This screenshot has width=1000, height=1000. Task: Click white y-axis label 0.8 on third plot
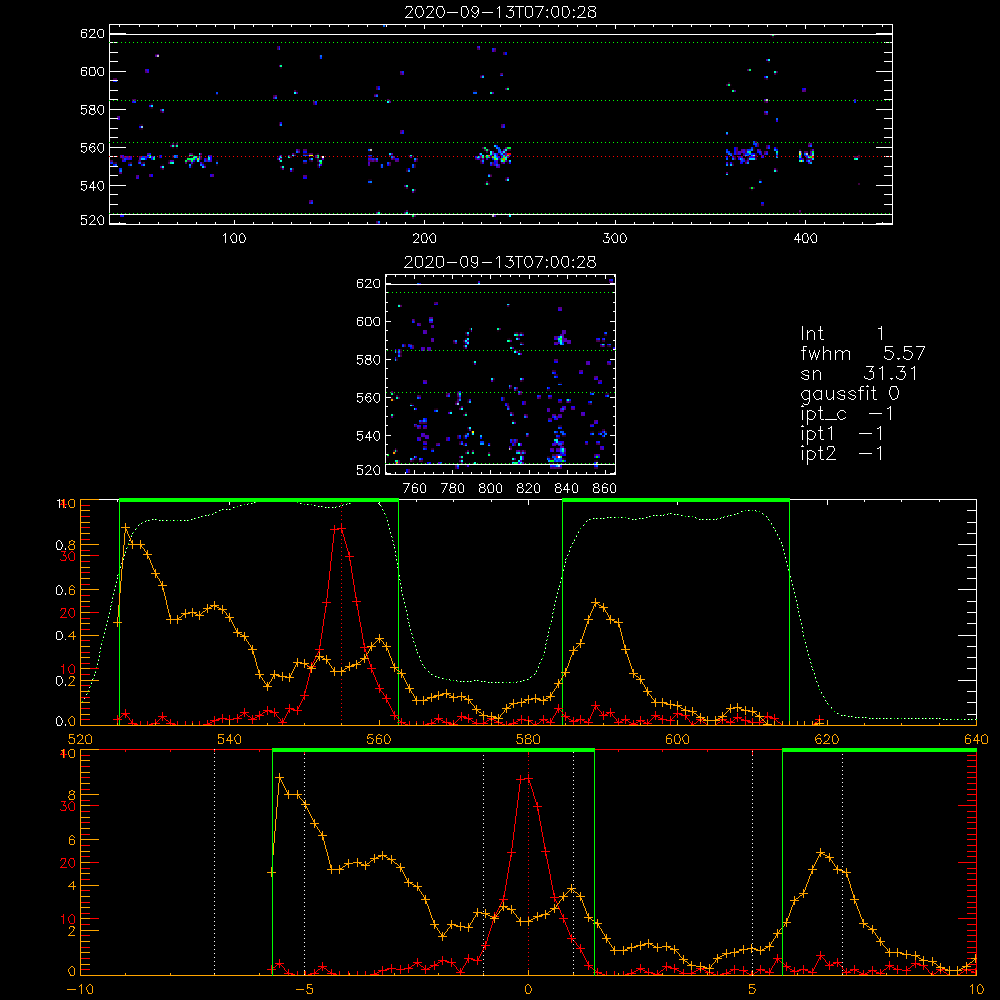tap(65, 545)
